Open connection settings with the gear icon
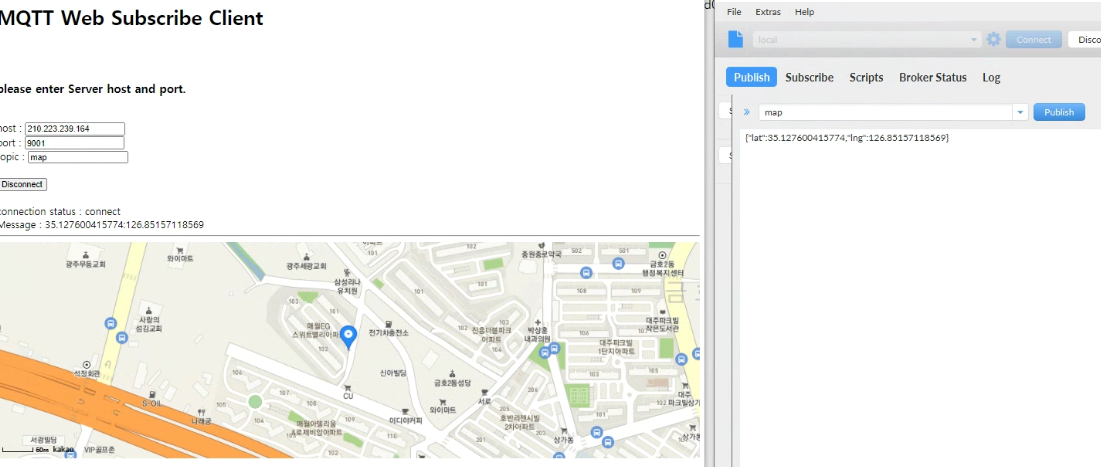The image size is (1101, 467). pos(993,39)
